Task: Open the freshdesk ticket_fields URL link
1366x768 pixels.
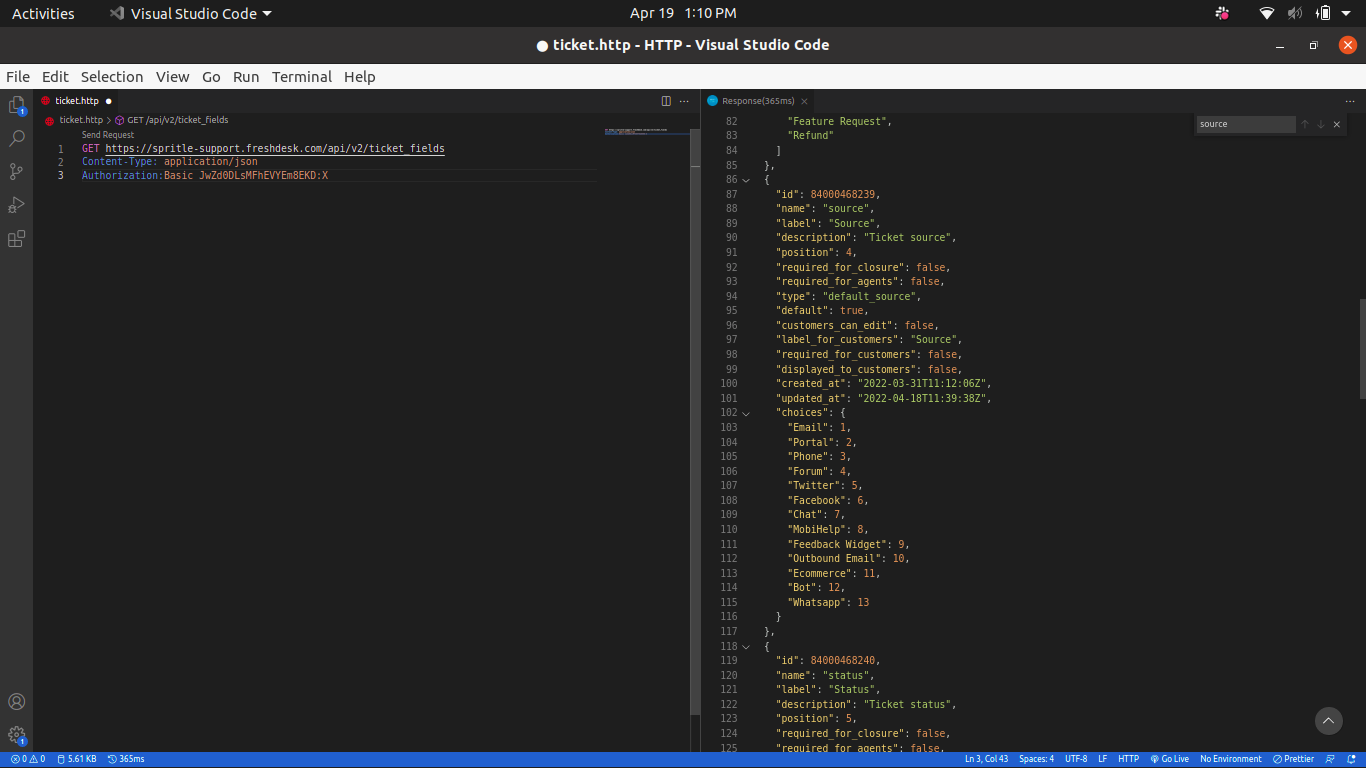Action: point(275,148)
